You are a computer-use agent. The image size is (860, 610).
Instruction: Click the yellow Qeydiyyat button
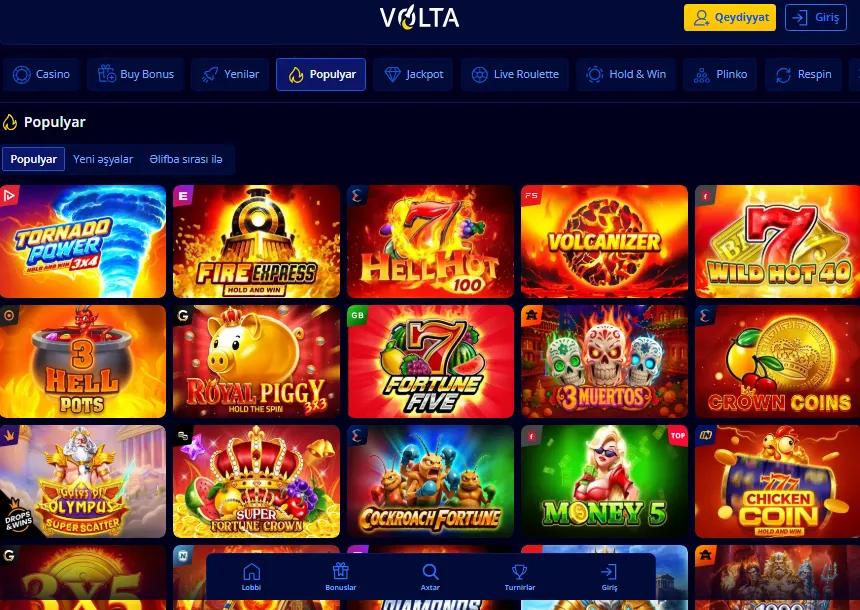(729, 18)
